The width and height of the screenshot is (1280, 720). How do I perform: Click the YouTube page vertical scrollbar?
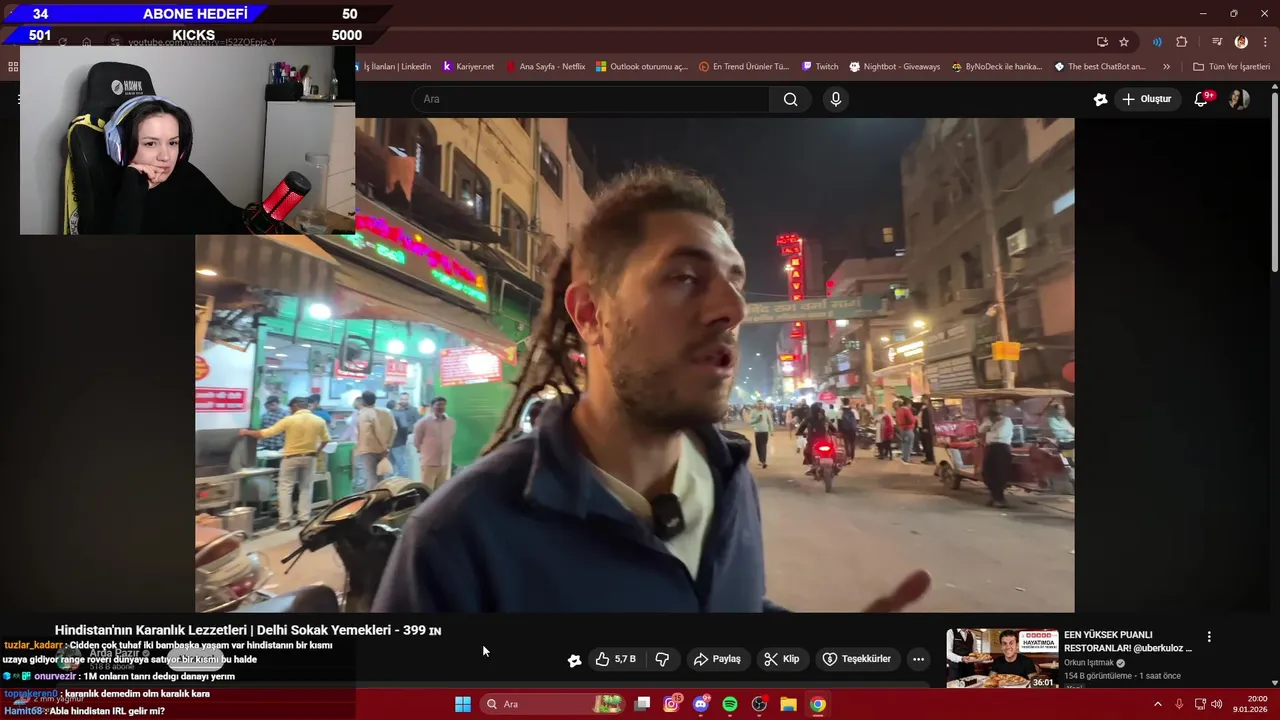(1274, 180)
